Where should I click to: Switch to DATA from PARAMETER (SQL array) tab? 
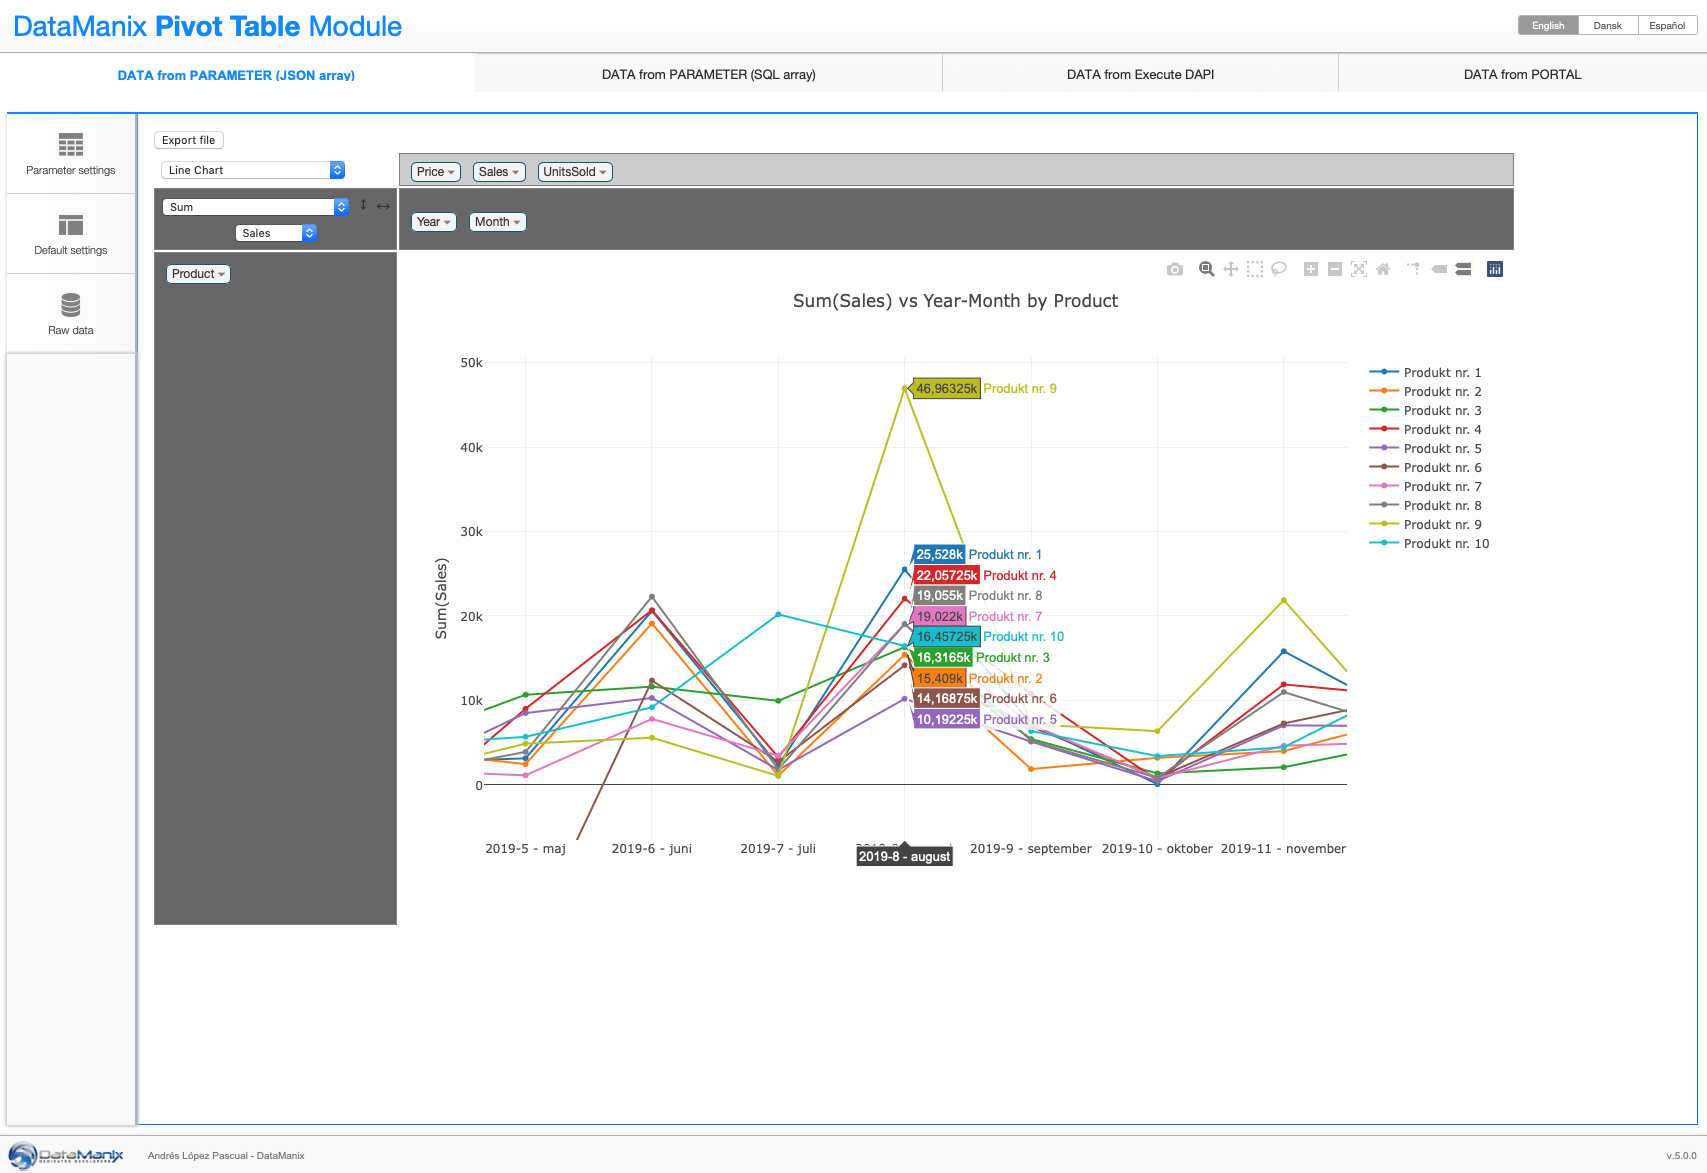708,74
